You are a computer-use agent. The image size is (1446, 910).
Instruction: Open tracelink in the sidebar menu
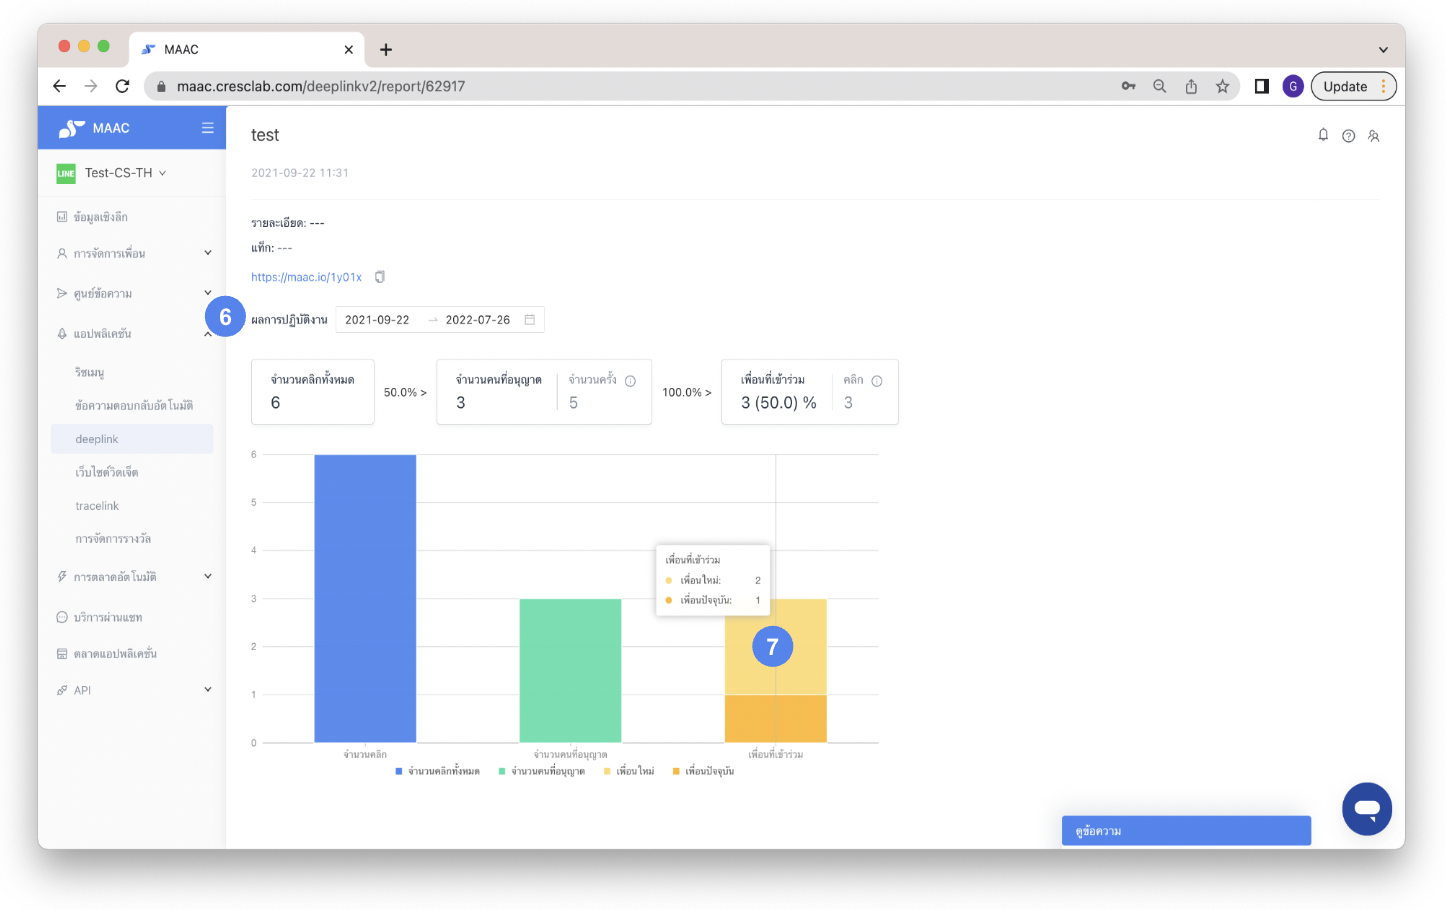pyautogui.click(x=97, y=506)
